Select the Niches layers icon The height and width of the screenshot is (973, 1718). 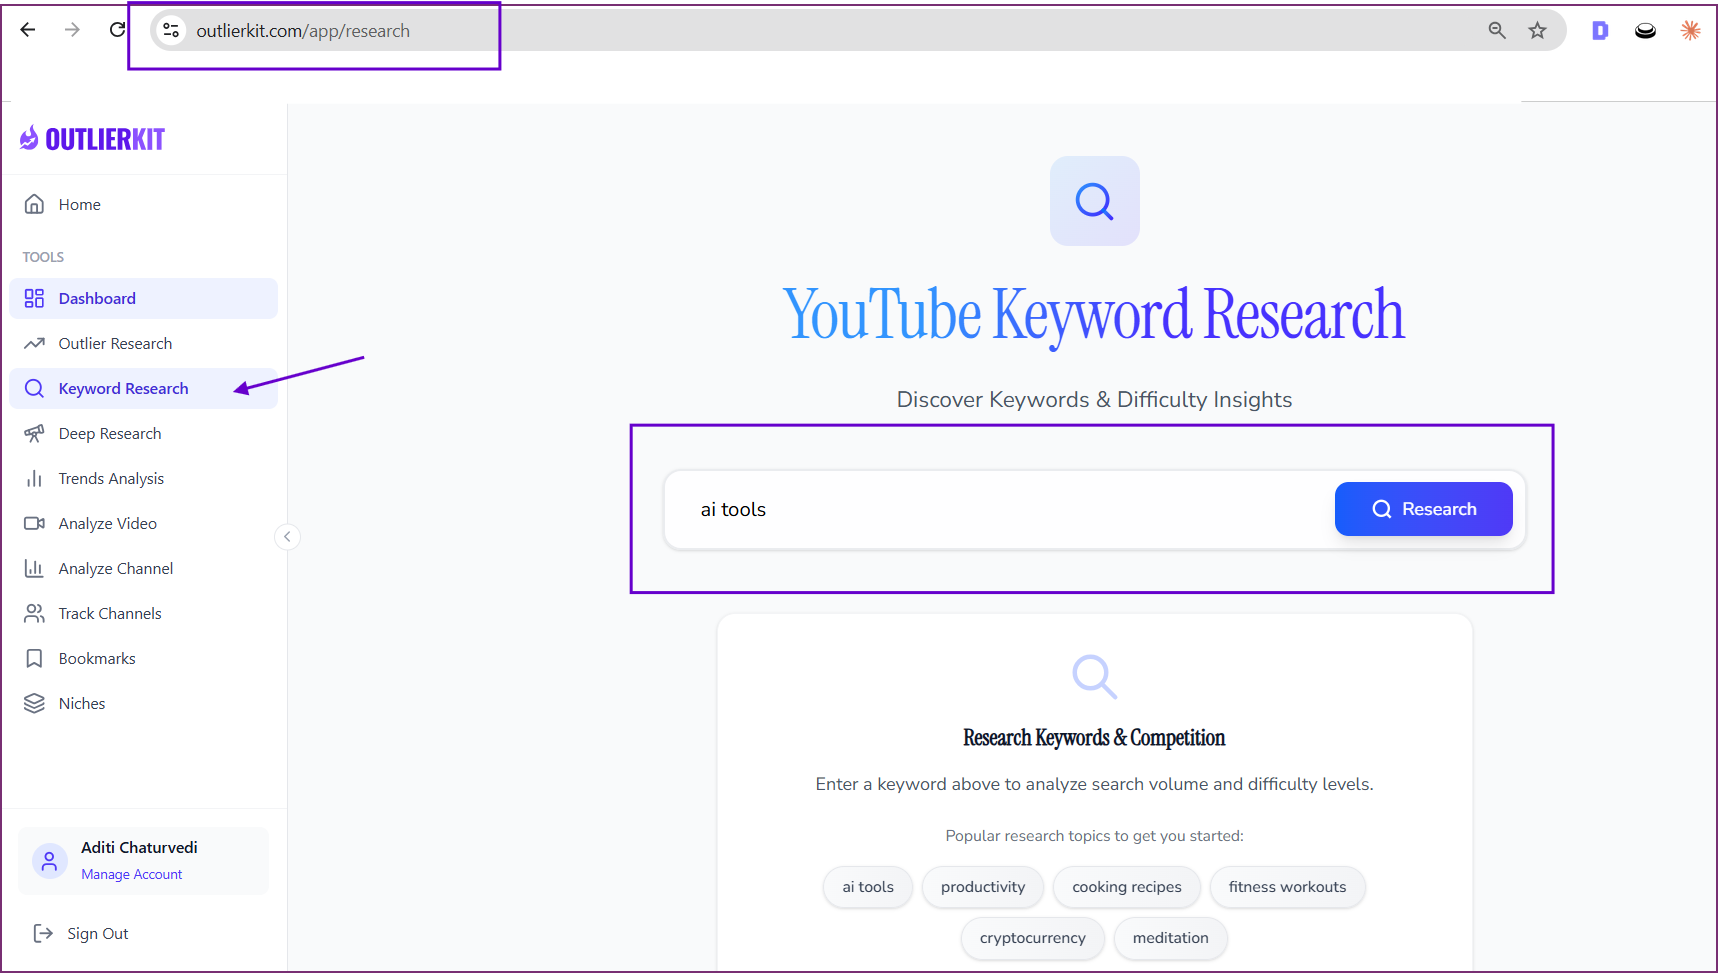pyautogui.click(x=35, y=703)
